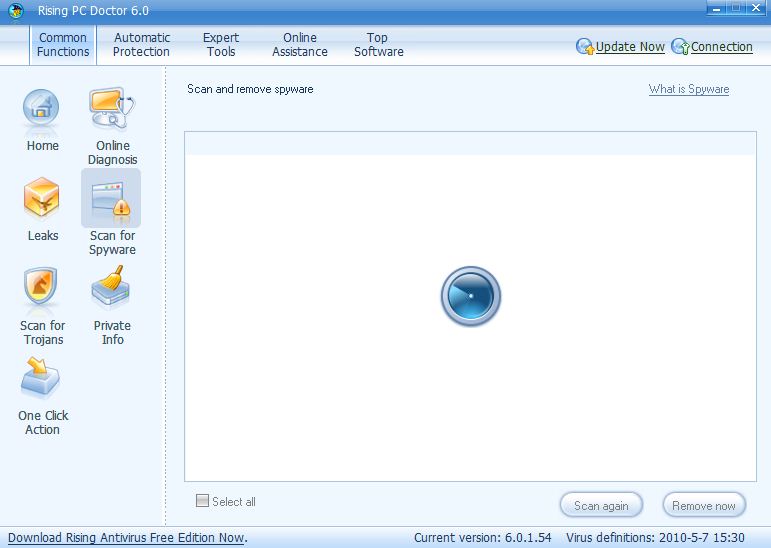The height and width of the screenshot is (548, 771).
Task: Click the Update Now link
Action: [x=630, y=47]
